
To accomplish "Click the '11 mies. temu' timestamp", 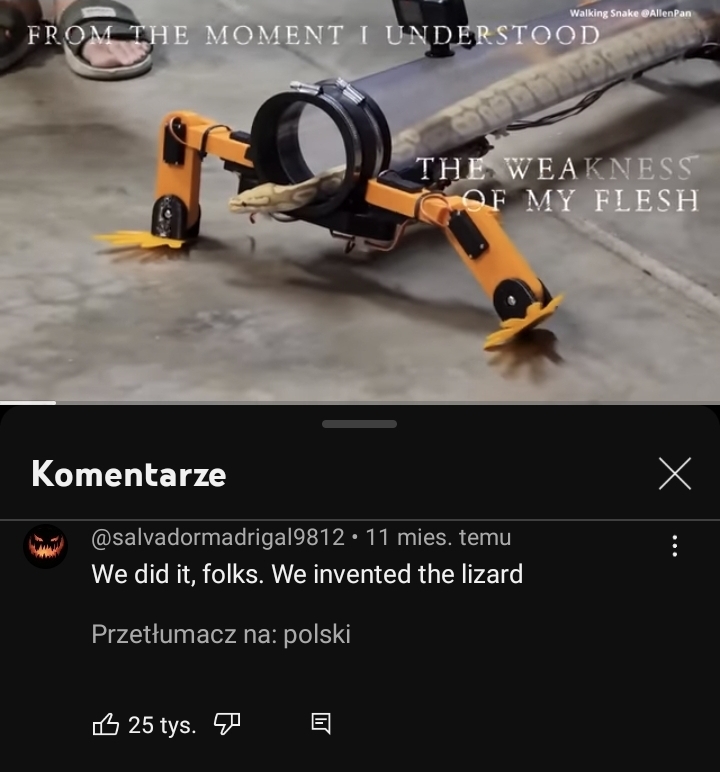I will 438,537.
